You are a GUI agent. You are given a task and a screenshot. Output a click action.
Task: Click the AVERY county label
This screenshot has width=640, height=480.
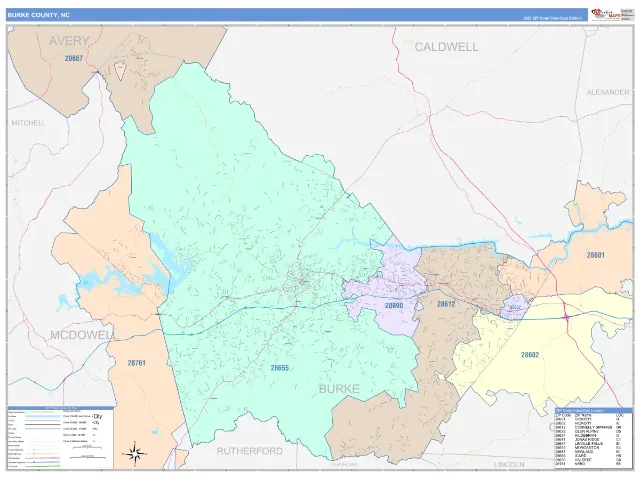[69, 41]
